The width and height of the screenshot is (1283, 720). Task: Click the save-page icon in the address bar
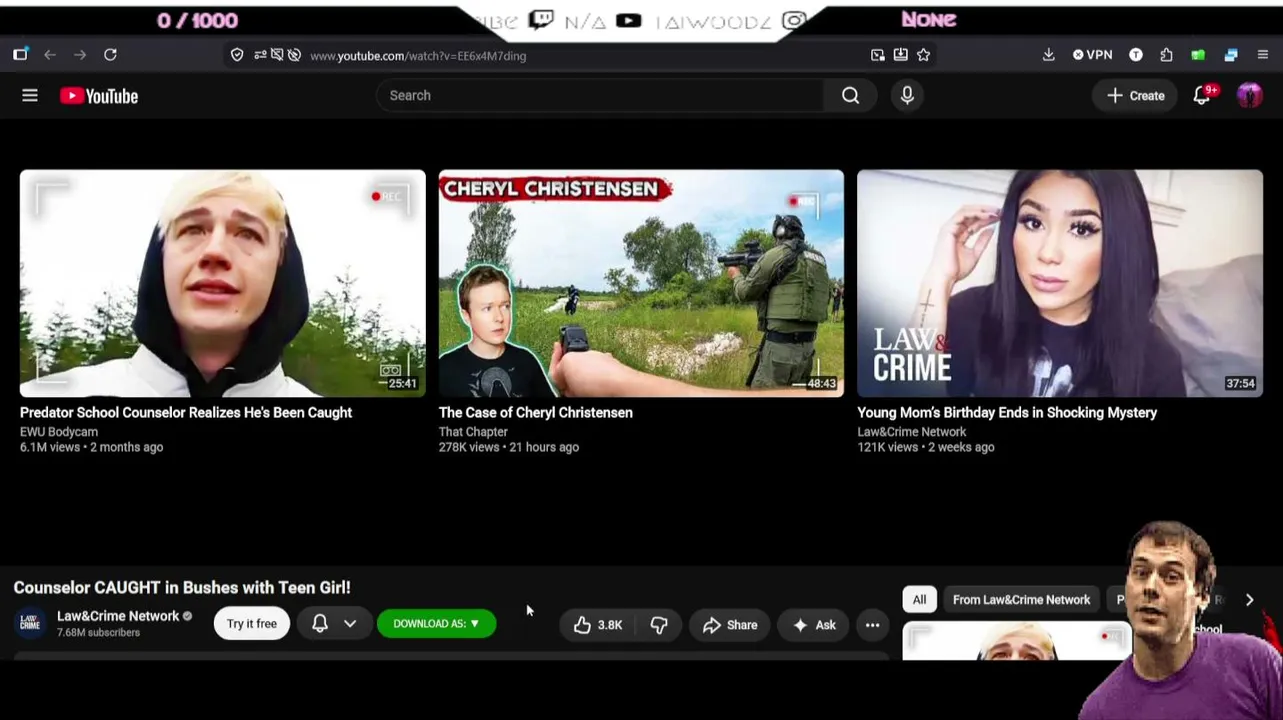click(900, 55)
